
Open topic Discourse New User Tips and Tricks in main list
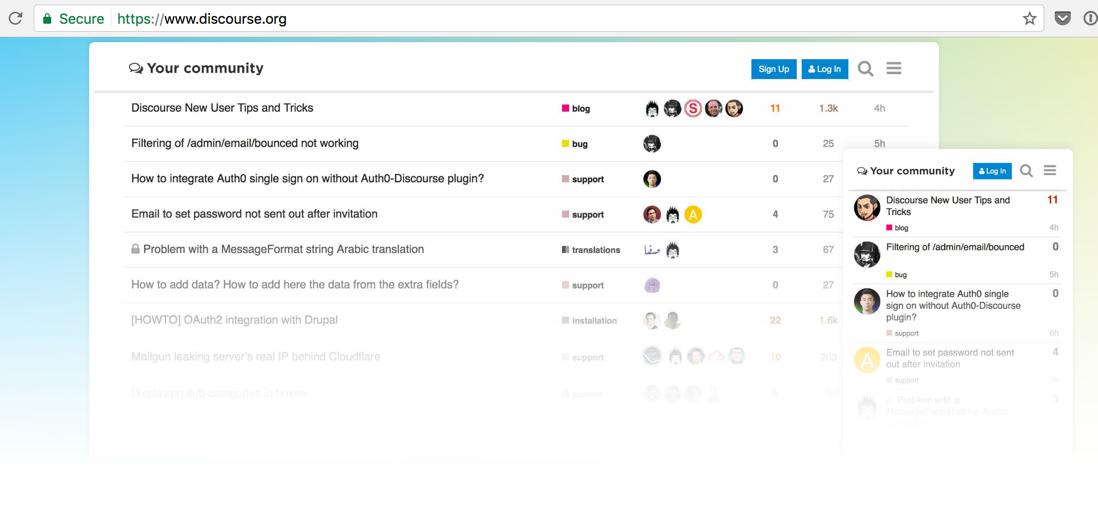point(222,108)
